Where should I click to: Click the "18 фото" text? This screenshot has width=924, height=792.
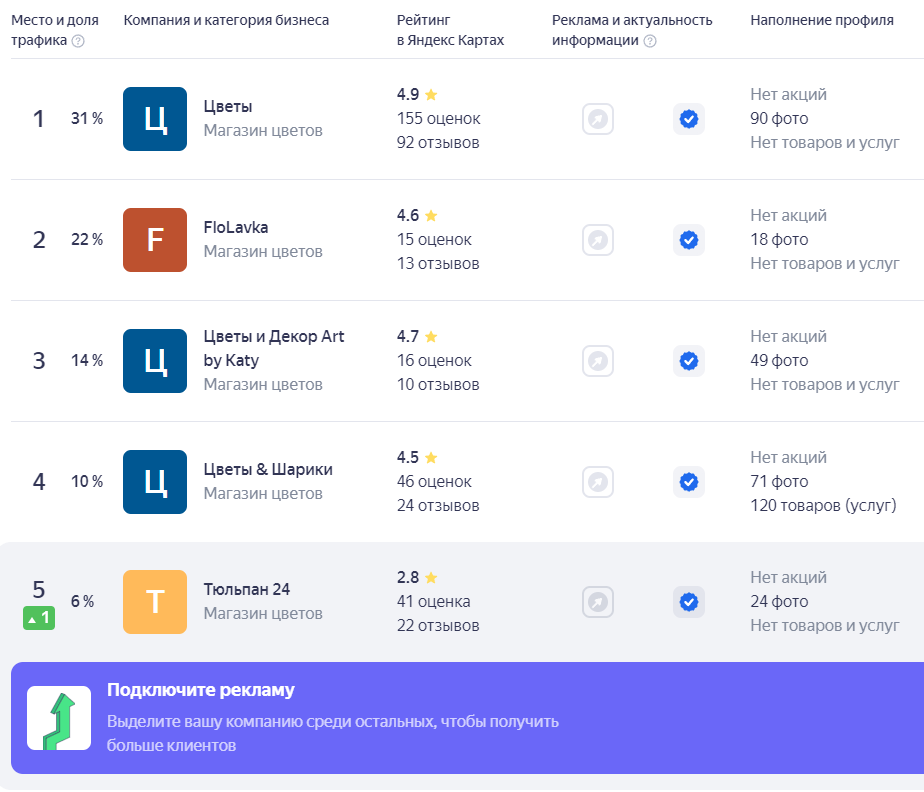[x=779, y=239]
